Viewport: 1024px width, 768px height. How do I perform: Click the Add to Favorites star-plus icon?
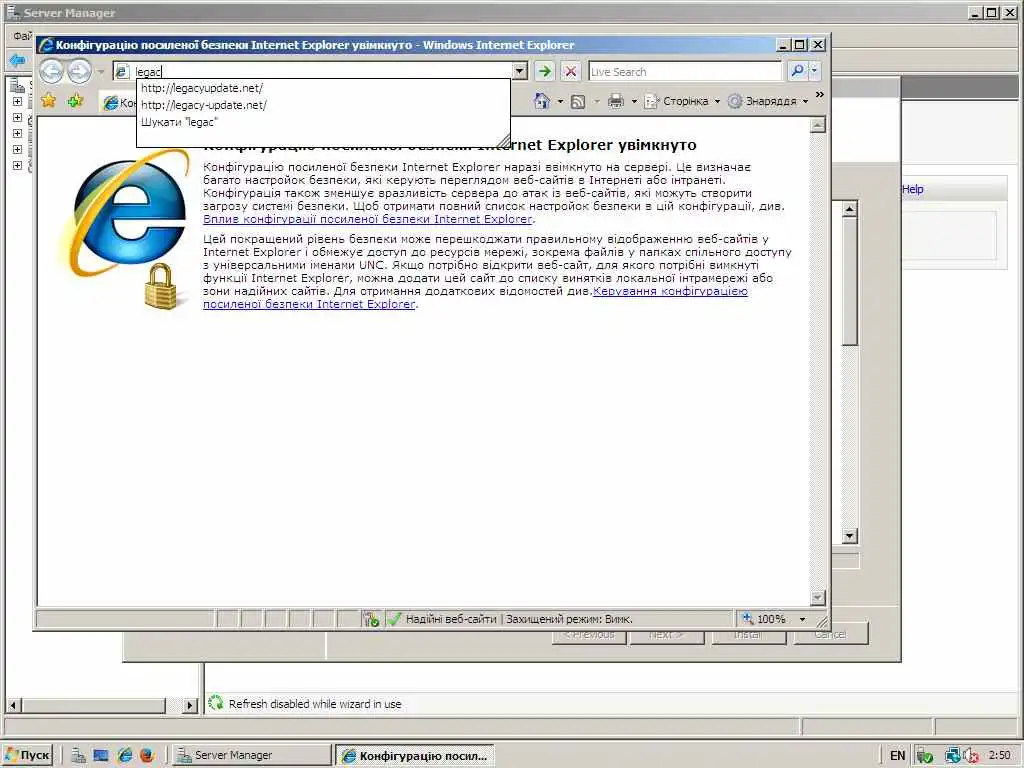pos(76,101)
